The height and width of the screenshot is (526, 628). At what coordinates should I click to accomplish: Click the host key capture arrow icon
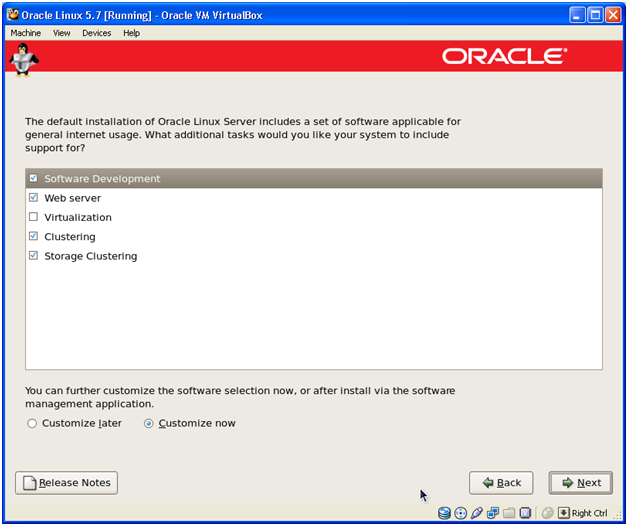tap(564, 513)
